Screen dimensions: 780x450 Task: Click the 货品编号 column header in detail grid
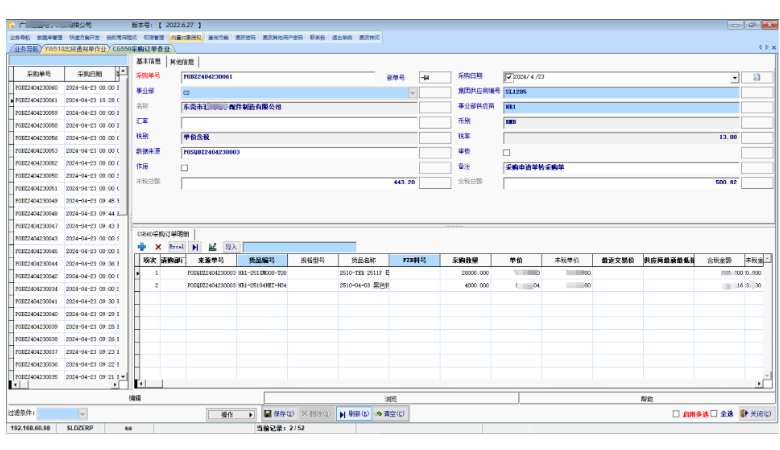point(262,260)
